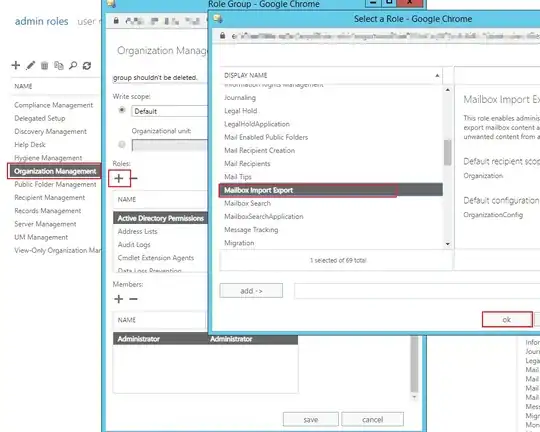Select Organization Management role group

pyautogui.click(x=55, y=171)
